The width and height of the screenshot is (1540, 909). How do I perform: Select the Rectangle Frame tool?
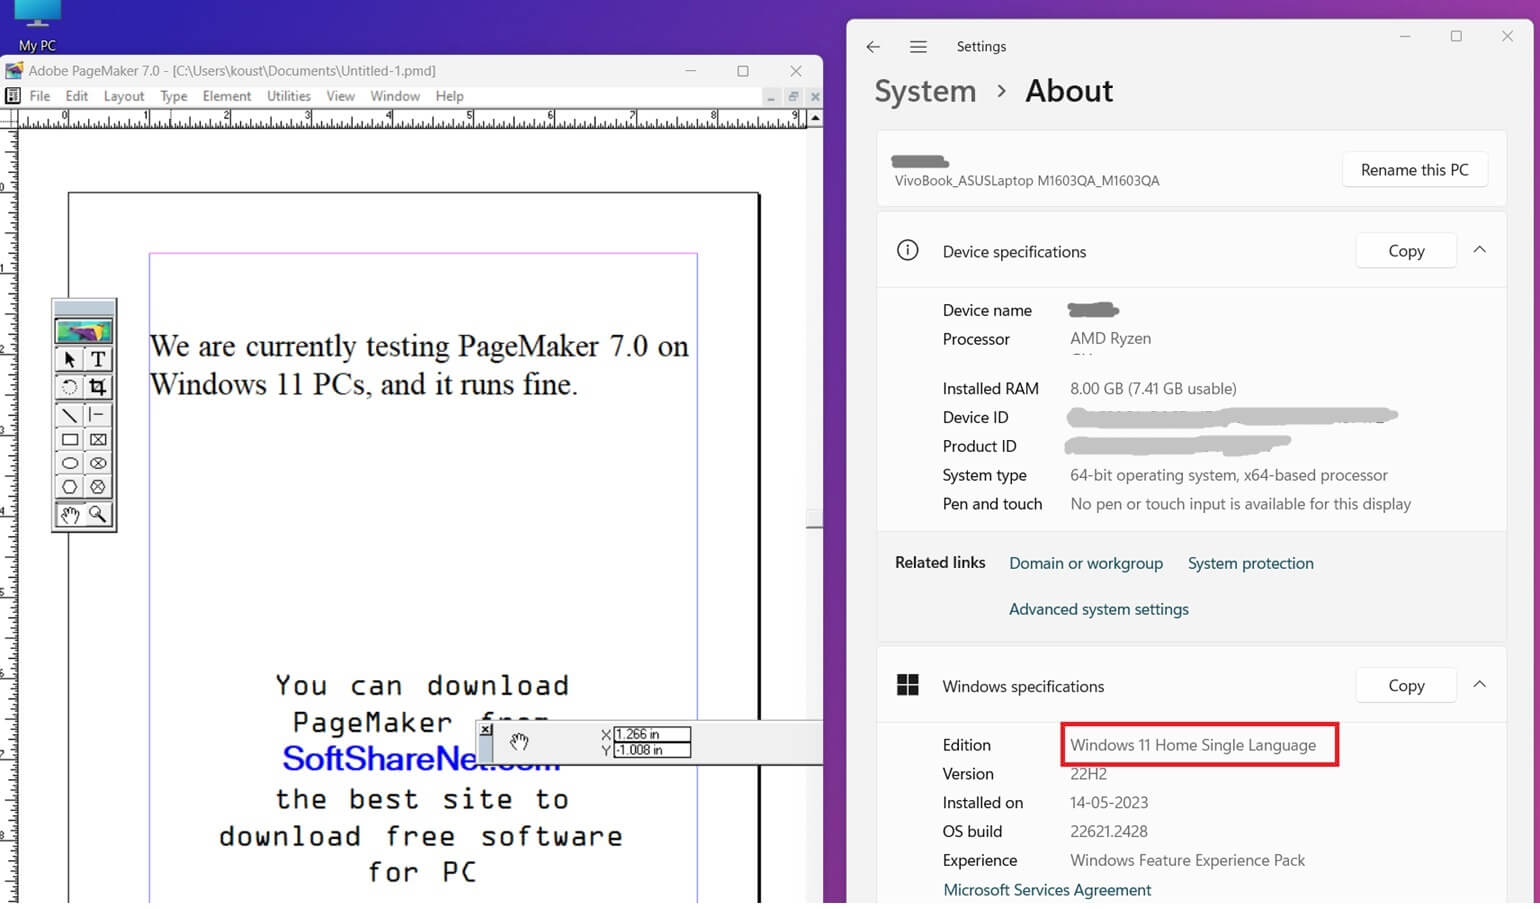click(98, 439)
